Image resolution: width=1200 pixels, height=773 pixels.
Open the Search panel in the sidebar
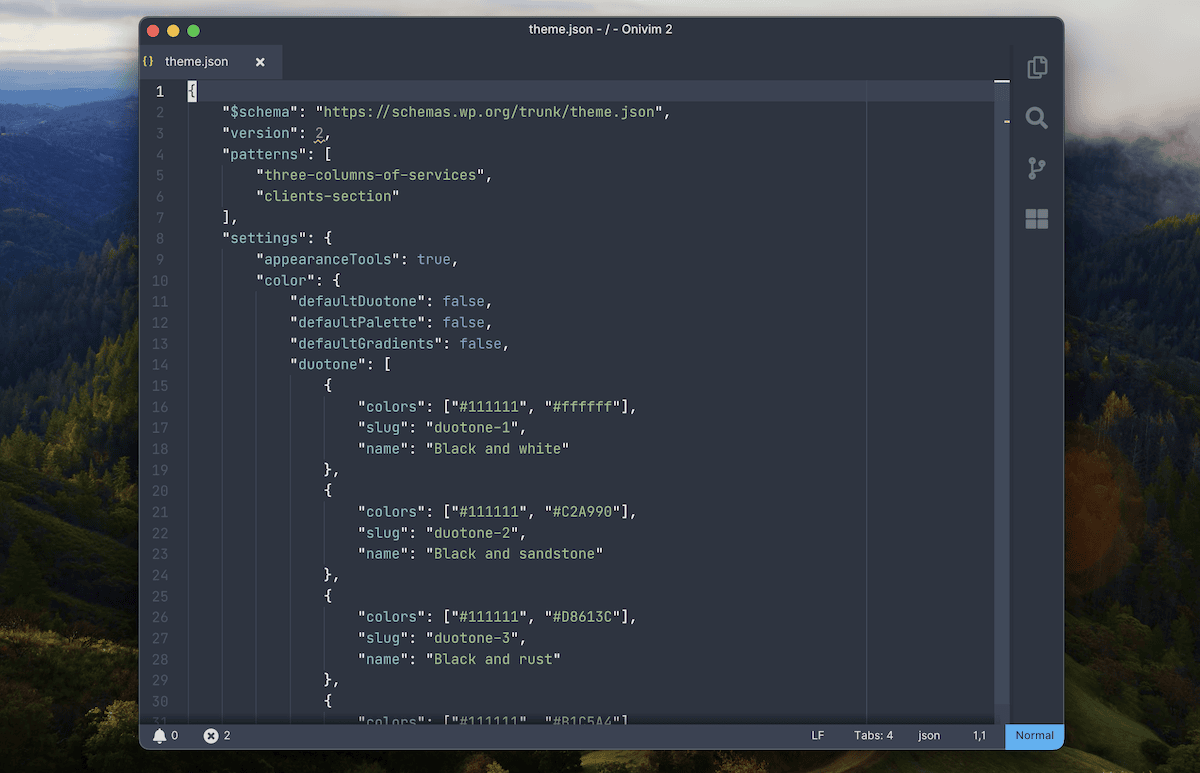(x=1036, y=118)
